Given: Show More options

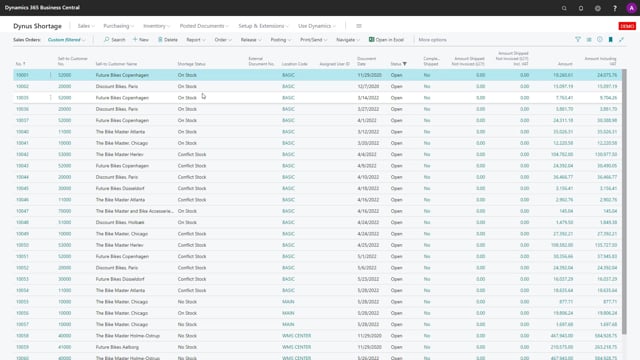Looking at the screenshot, I should [x=432, y=40].
